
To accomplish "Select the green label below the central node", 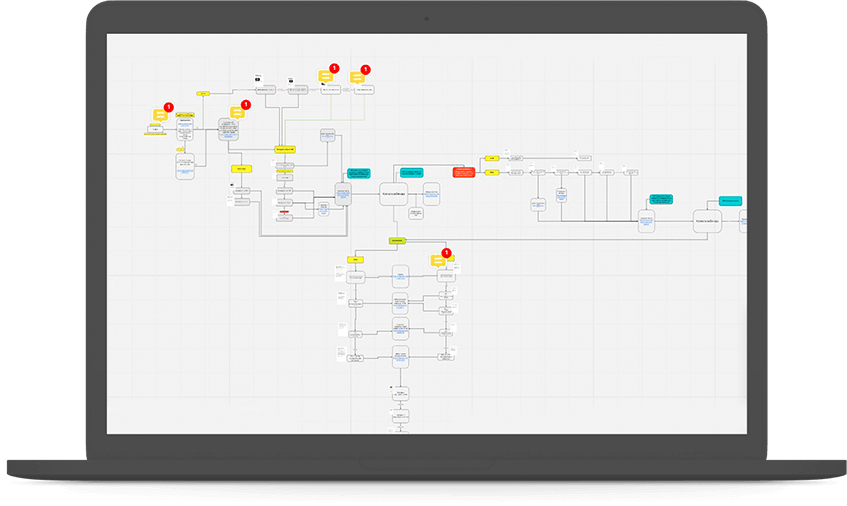I will (x=397, y=241).
